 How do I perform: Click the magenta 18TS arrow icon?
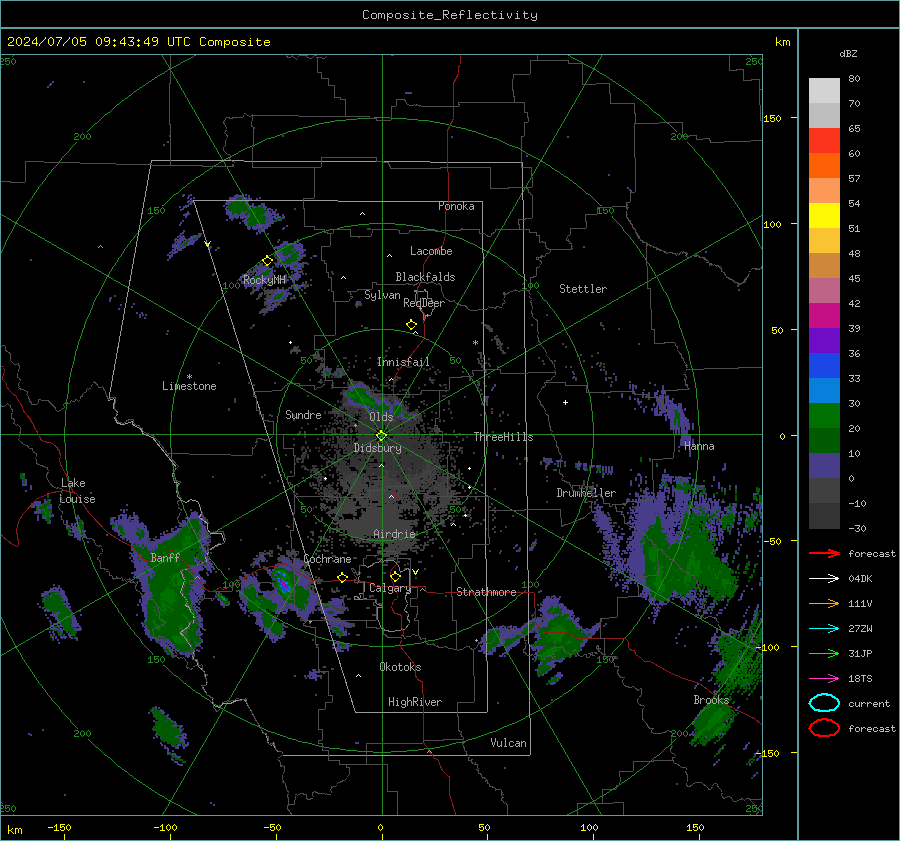coord(824,679)
